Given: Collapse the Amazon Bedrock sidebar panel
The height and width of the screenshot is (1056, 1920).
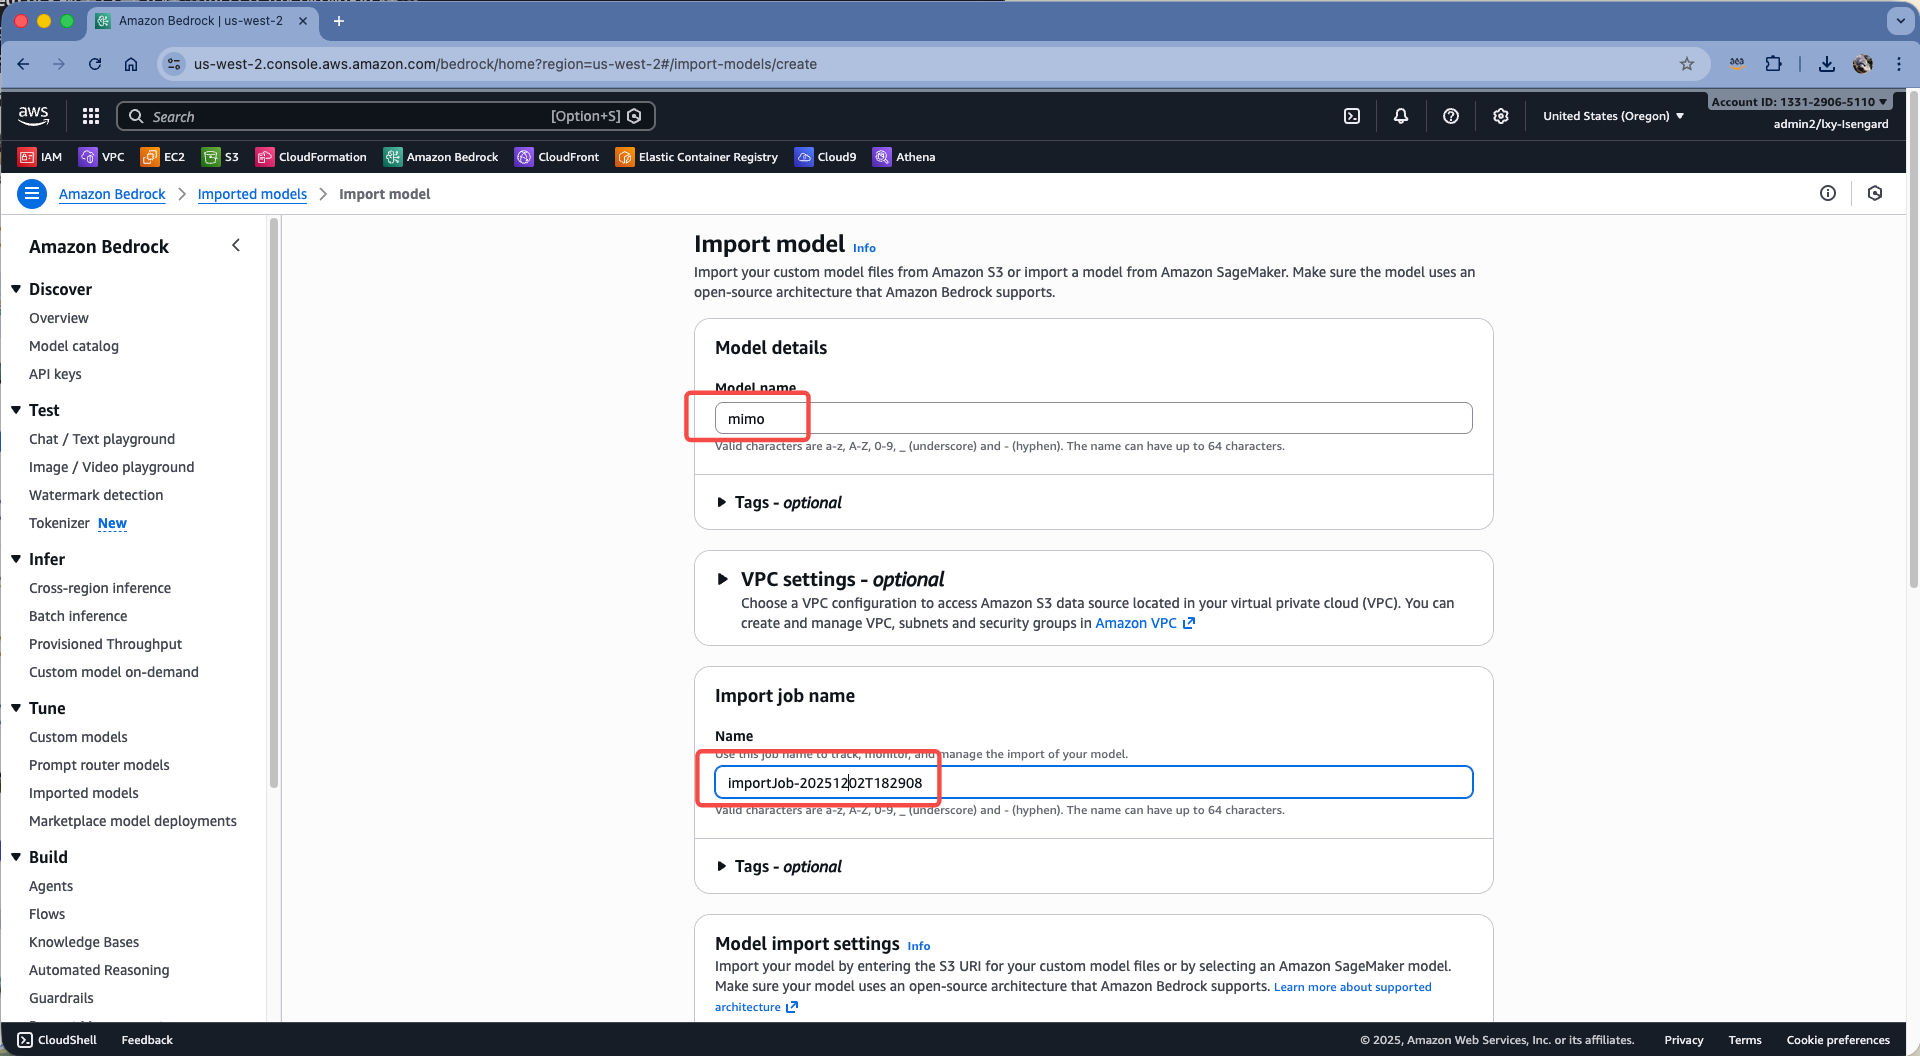Looking at the screenshot, I should tap(236, 246).
